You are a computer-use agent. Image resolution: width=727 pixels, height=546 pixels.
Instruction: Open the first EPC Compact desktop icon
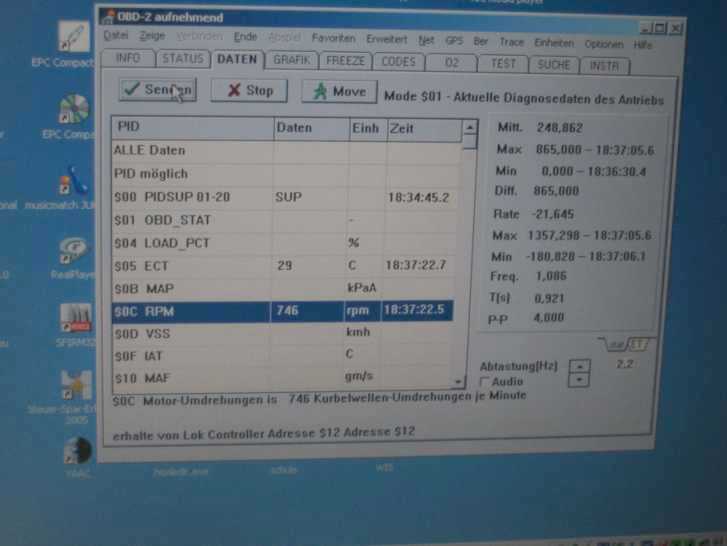click(73, 44)
